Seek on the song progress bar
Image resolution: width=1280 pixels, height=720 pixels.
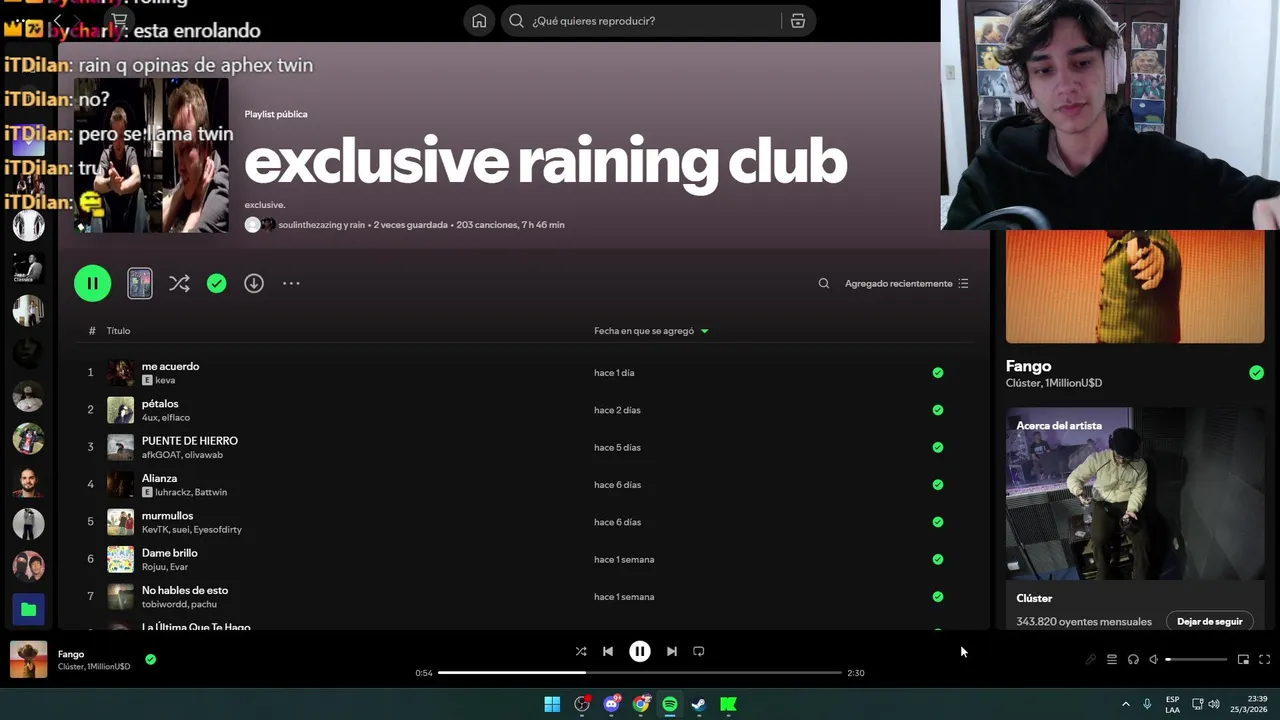[x=640, y=673]
